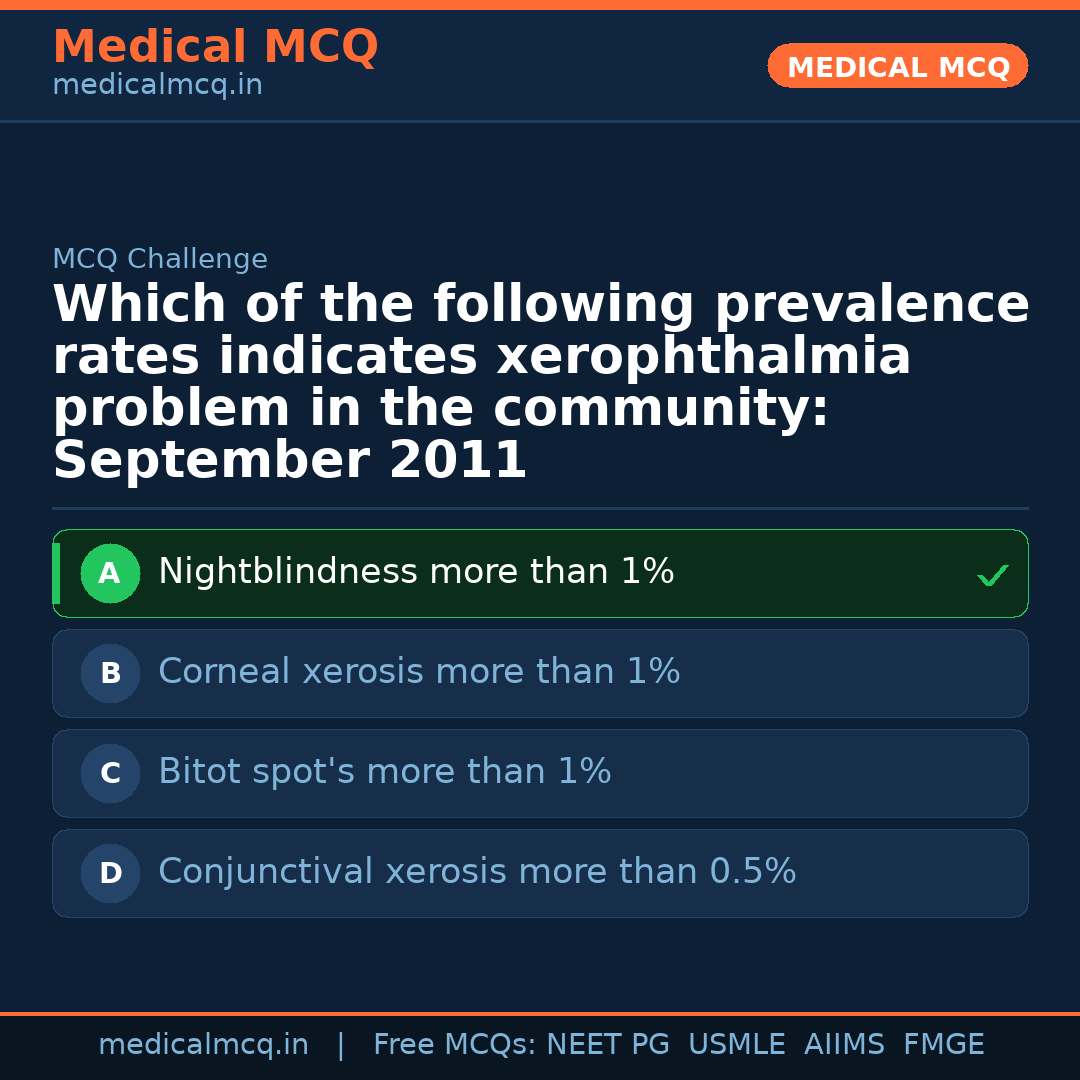Click "Free MCQs:" text in footer

click(x=455, y=1045)
